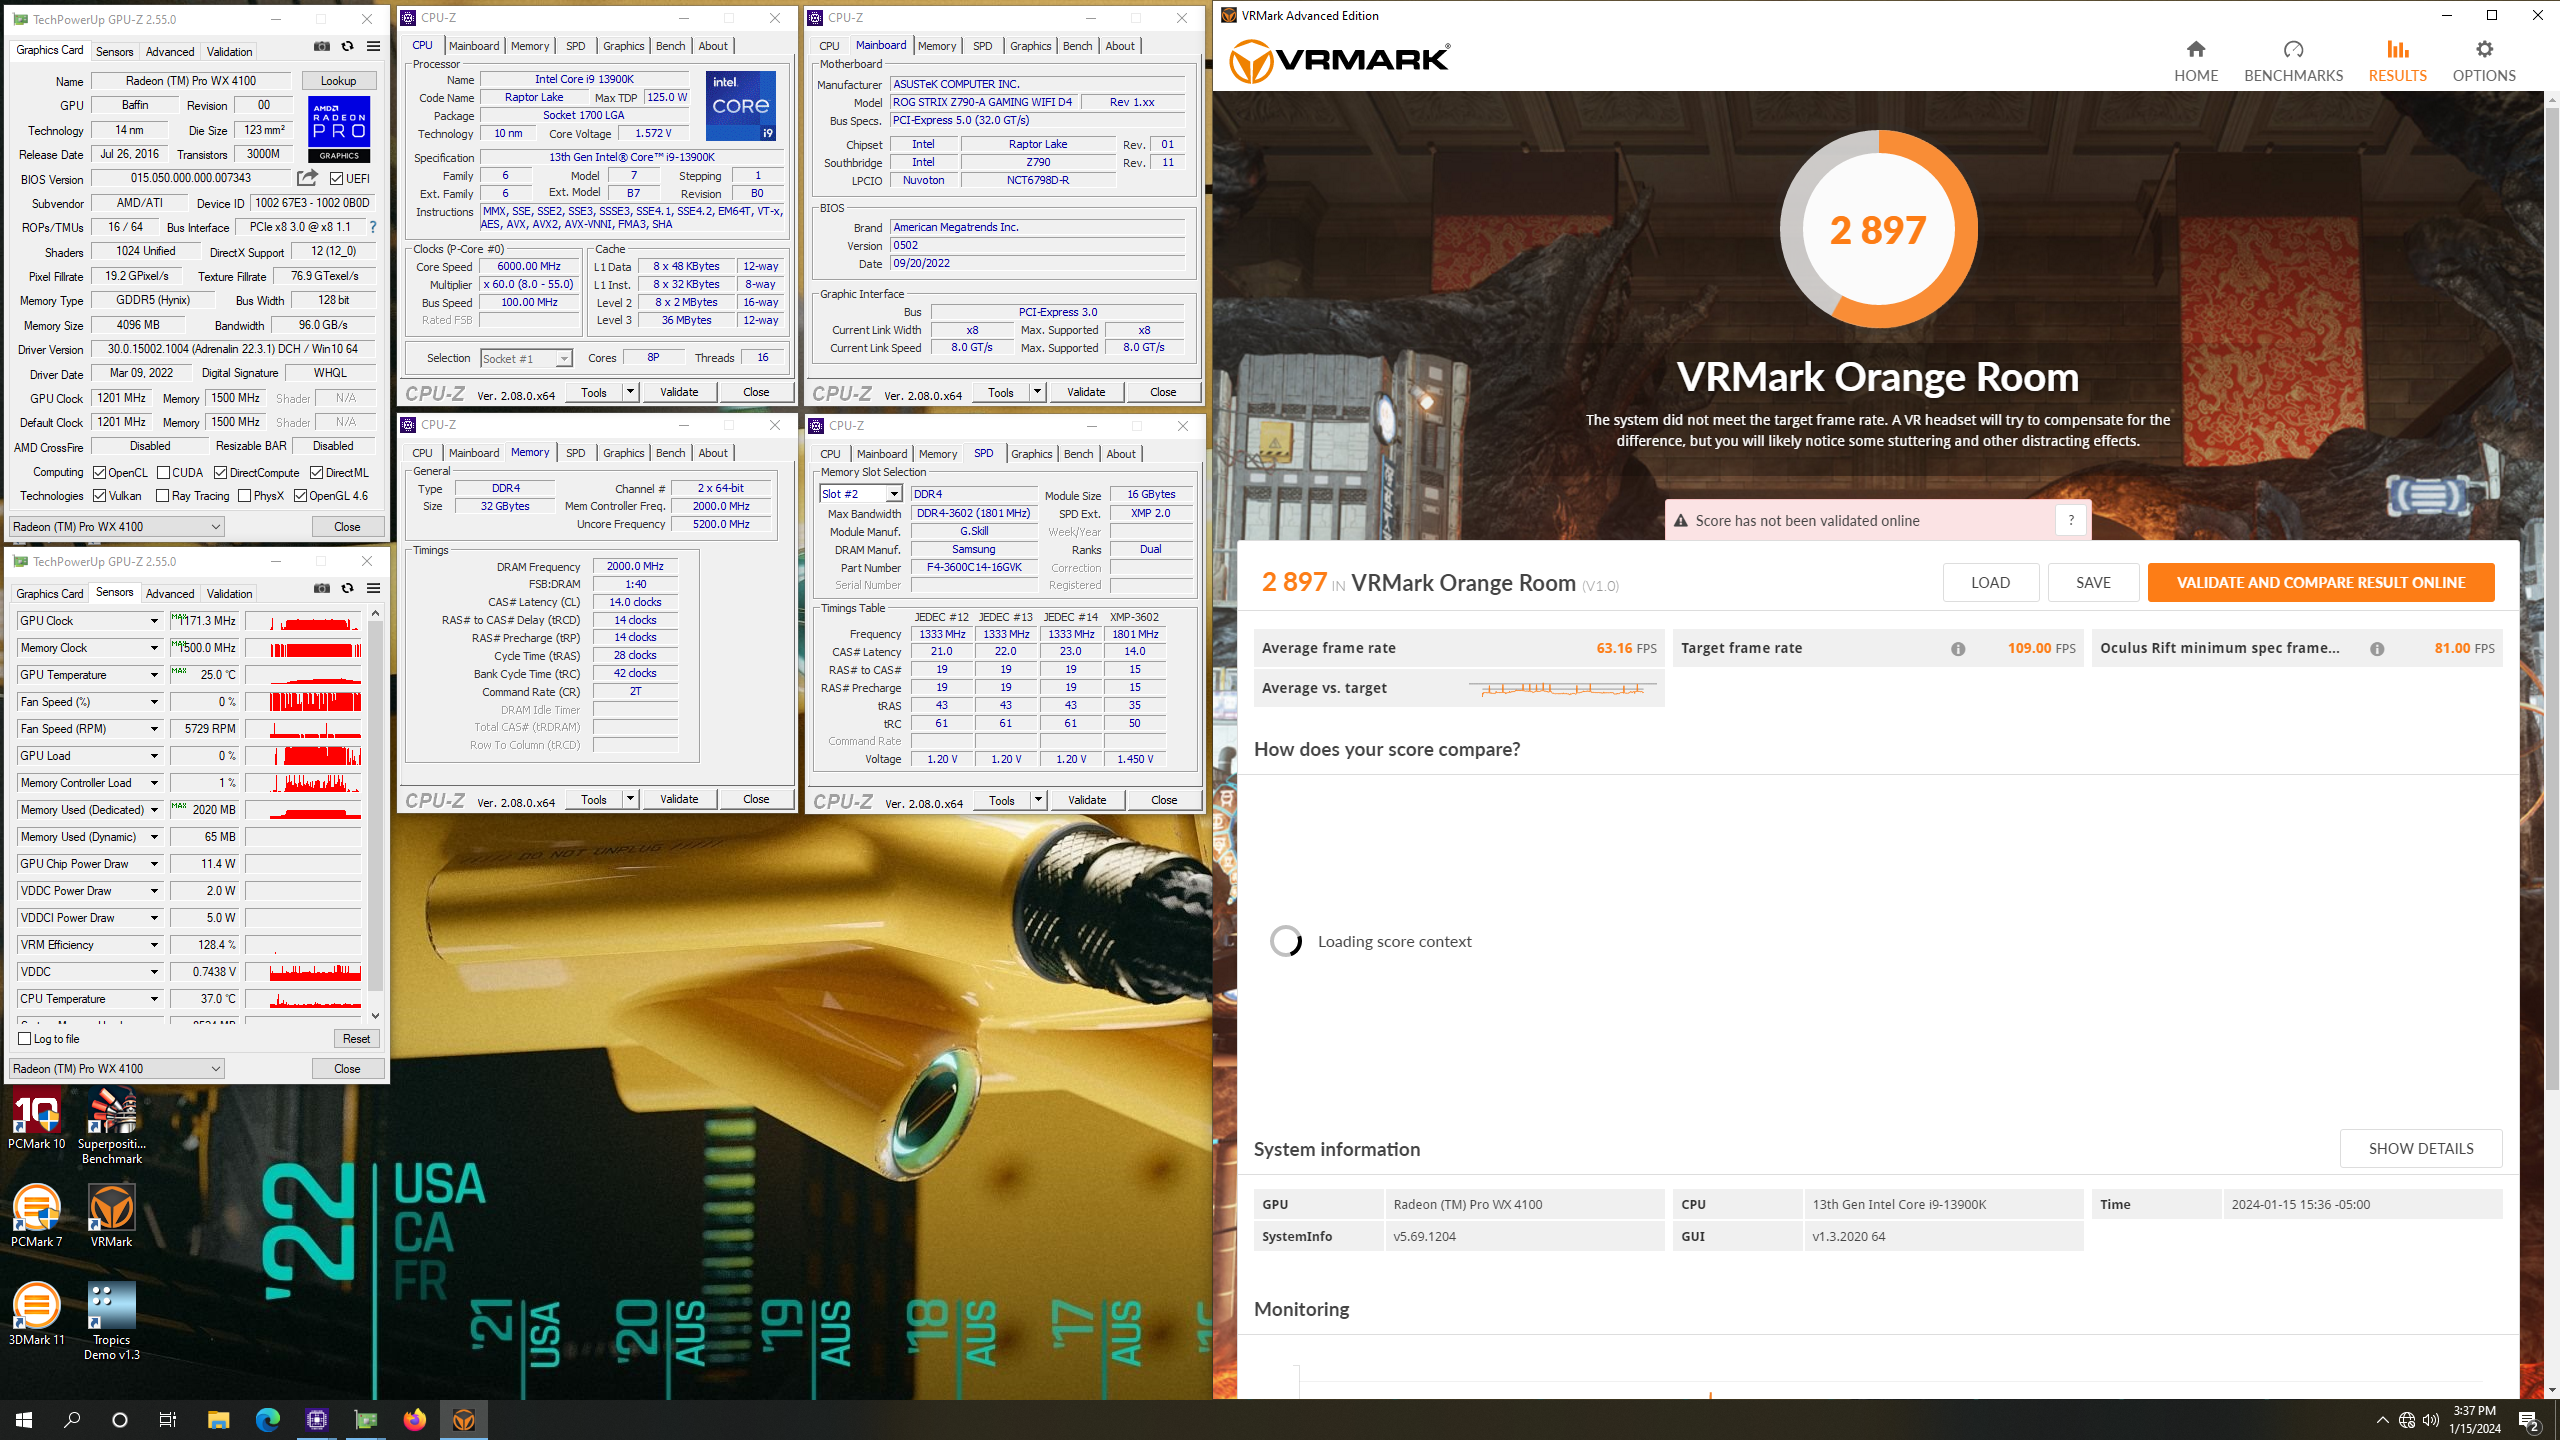Image resolution: width=2560 pixels, height=1440 pixels.
Task: Open GPU-Z Sensors hamburger menu
Action: 373,588
